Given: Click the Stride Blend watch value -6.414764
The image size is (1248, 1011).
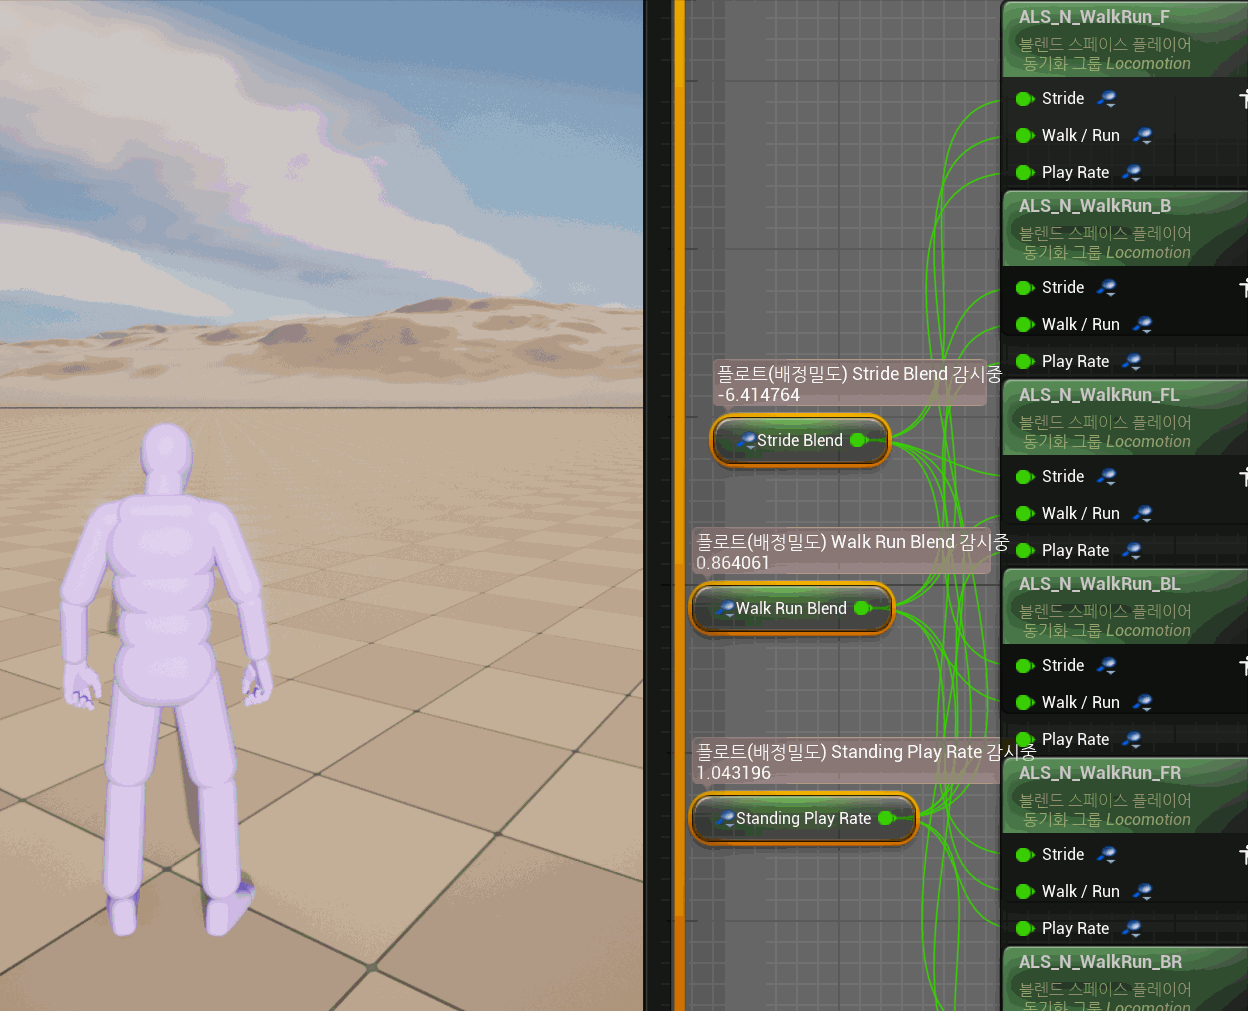Looking at the screenshot, I should (x=759, y=395).
